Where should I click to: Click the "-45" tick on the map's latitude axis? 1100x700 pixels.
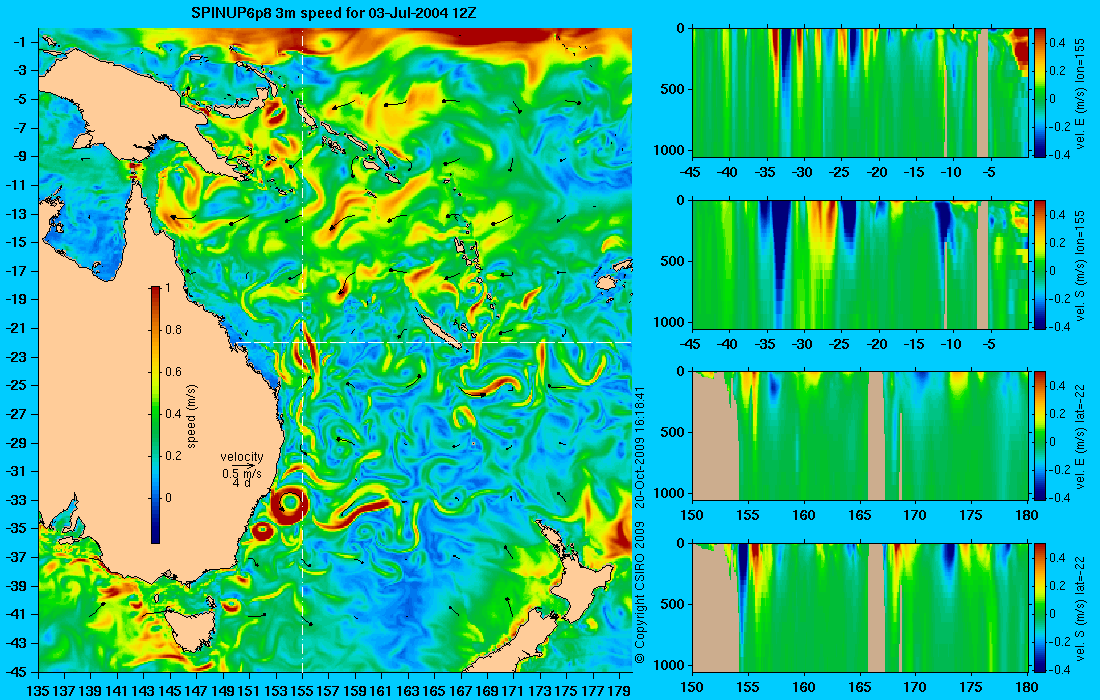pos(18,672)
